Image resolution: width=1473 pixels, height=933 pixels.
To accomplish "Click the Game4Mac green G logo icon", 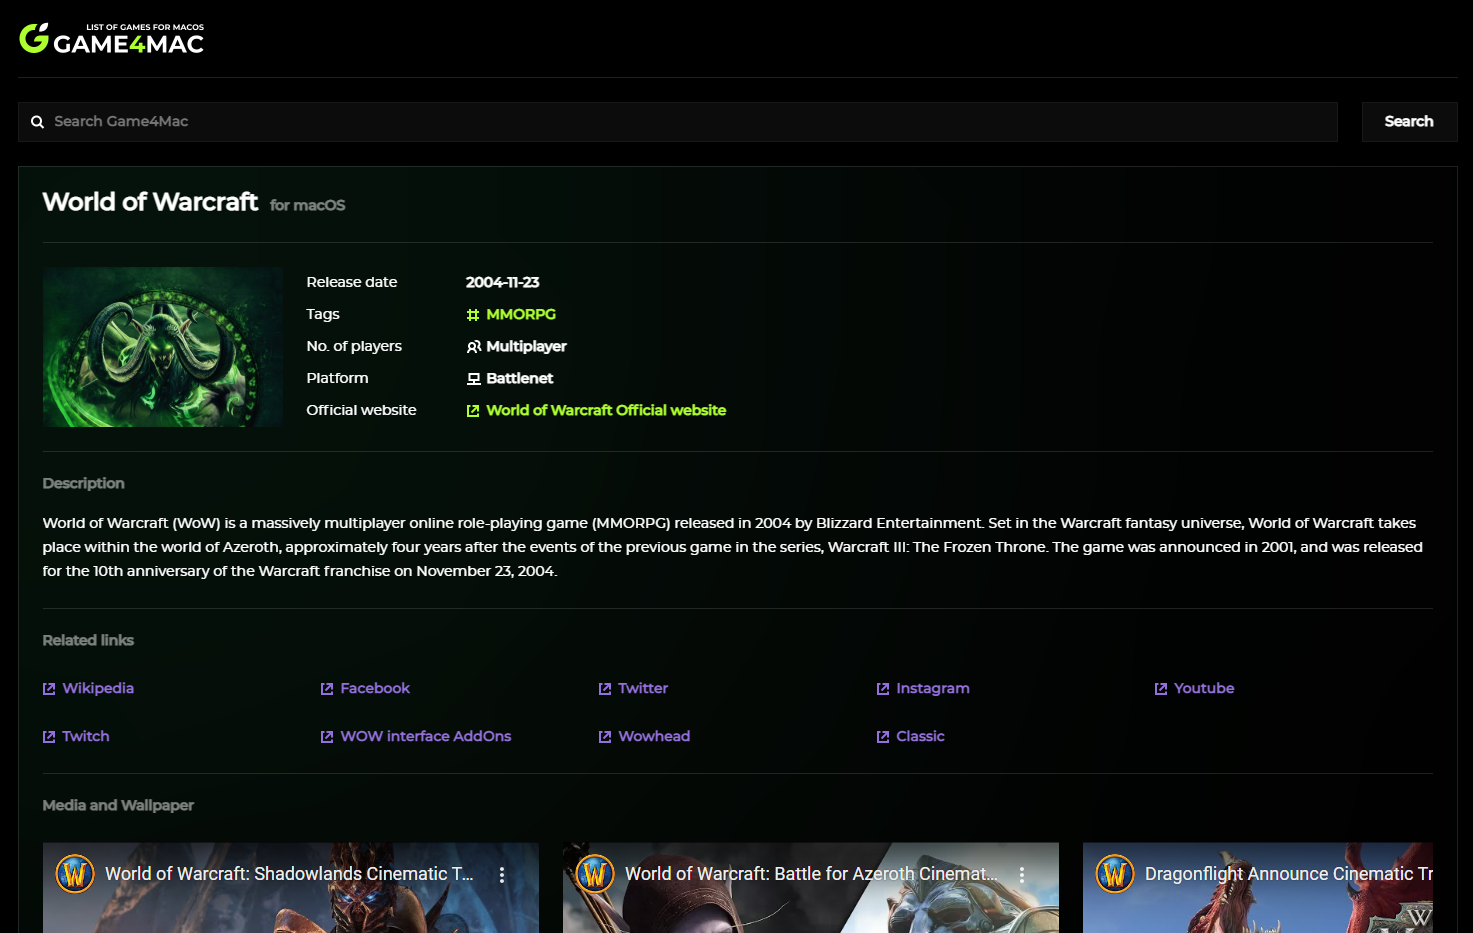I will [34, 38].
